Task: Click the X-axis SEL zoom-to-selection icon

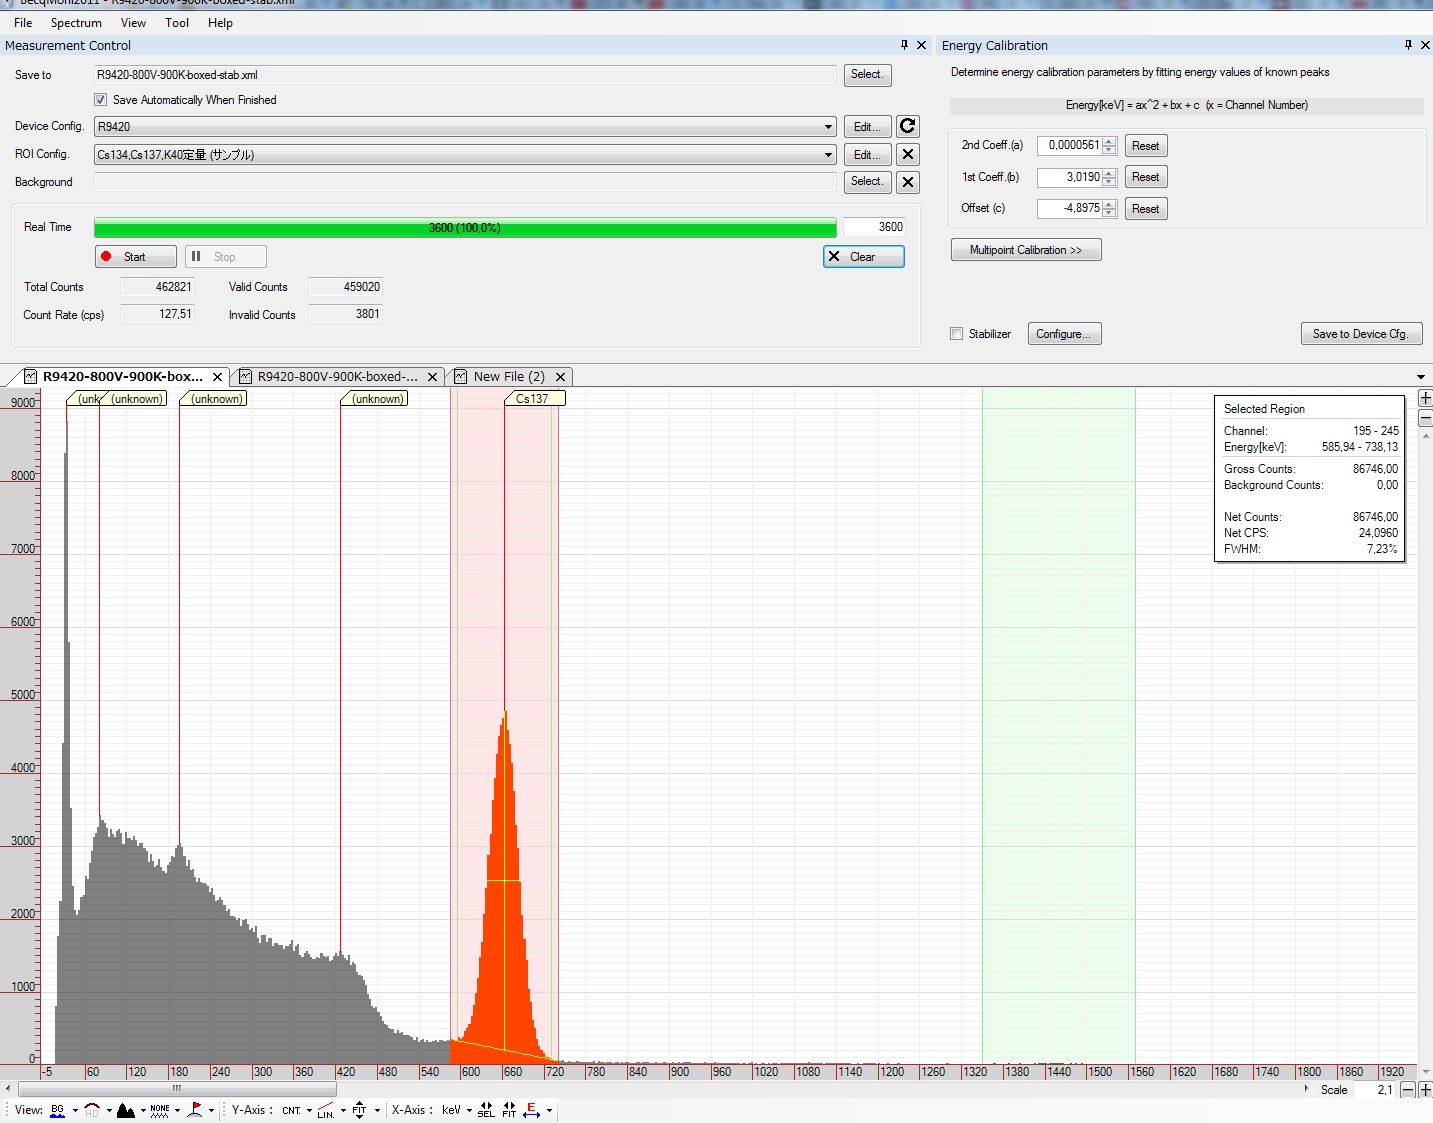Action: pyautogui.click(x=486, y=1110)
